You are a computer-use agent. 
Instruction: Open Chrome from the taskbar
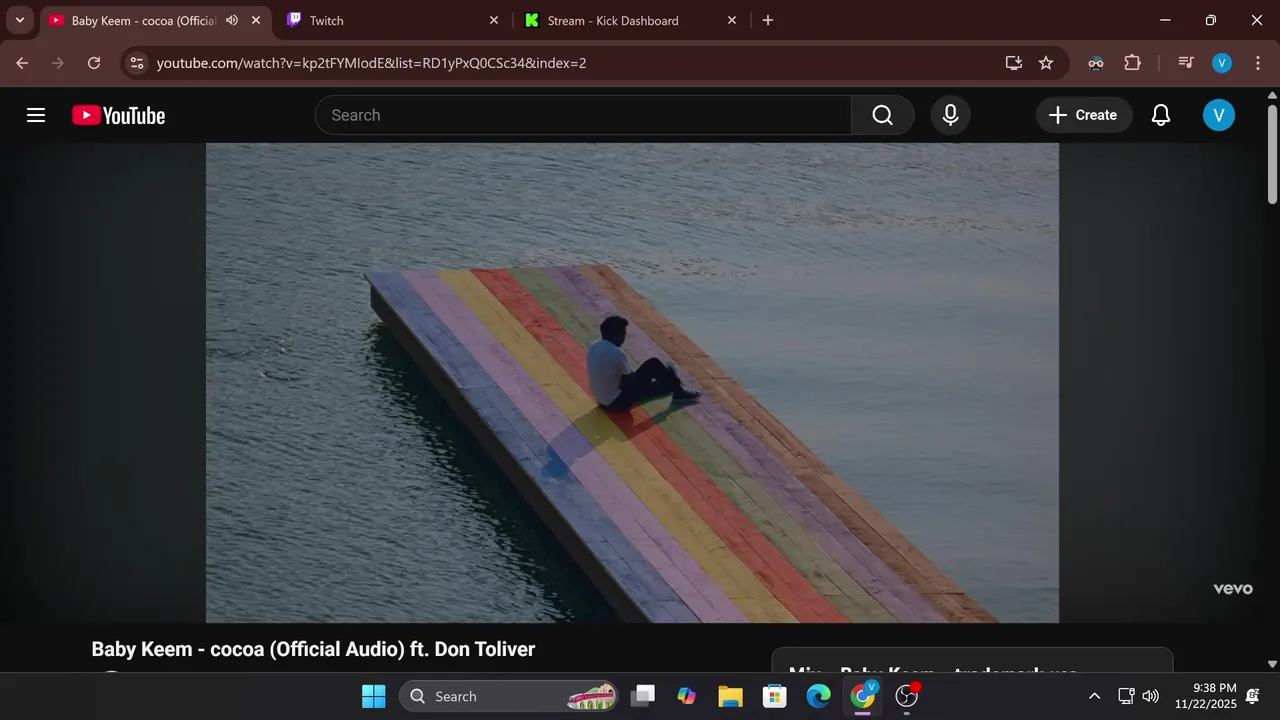(x=863, y=696)
